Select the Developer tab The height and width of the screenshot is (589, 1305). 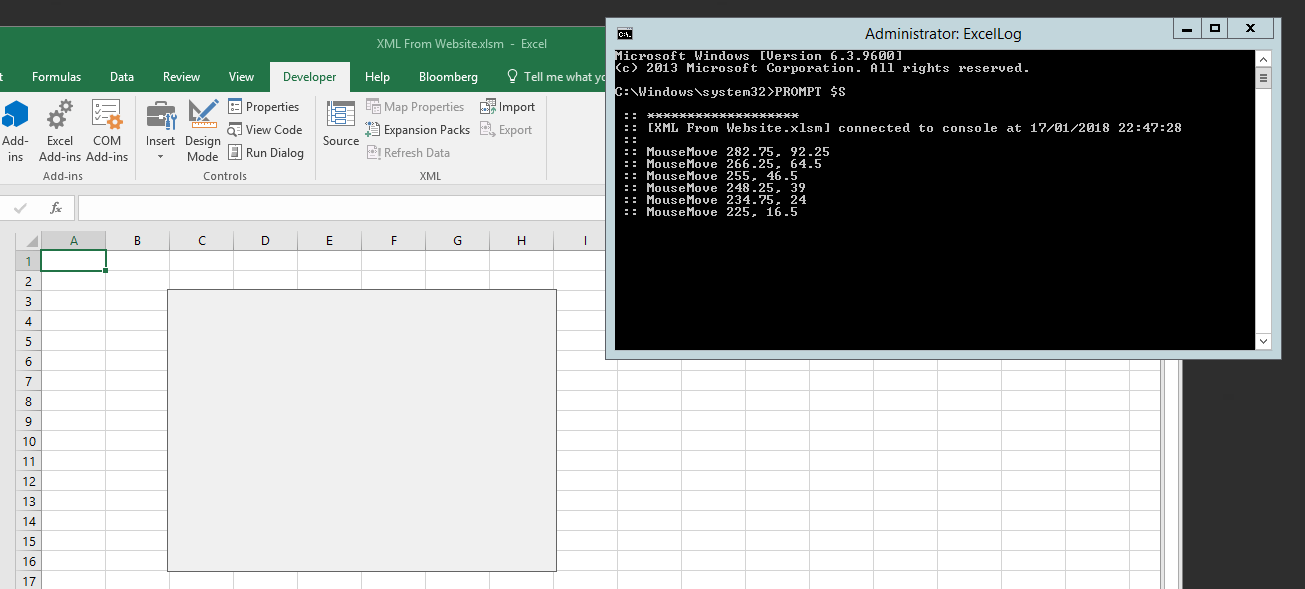310,77
